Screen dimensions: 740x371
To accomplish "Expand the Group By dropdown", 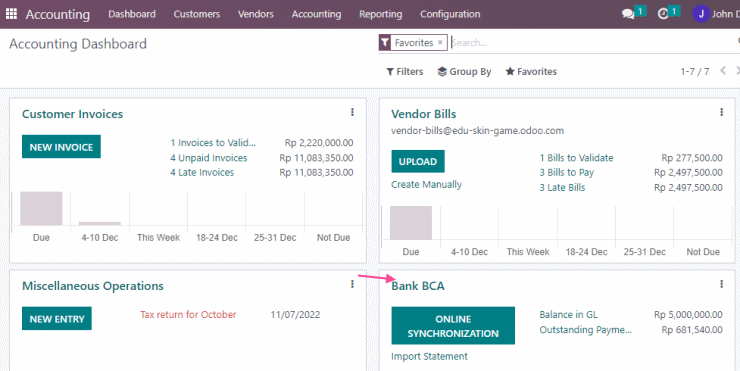I will pos(464,72).
